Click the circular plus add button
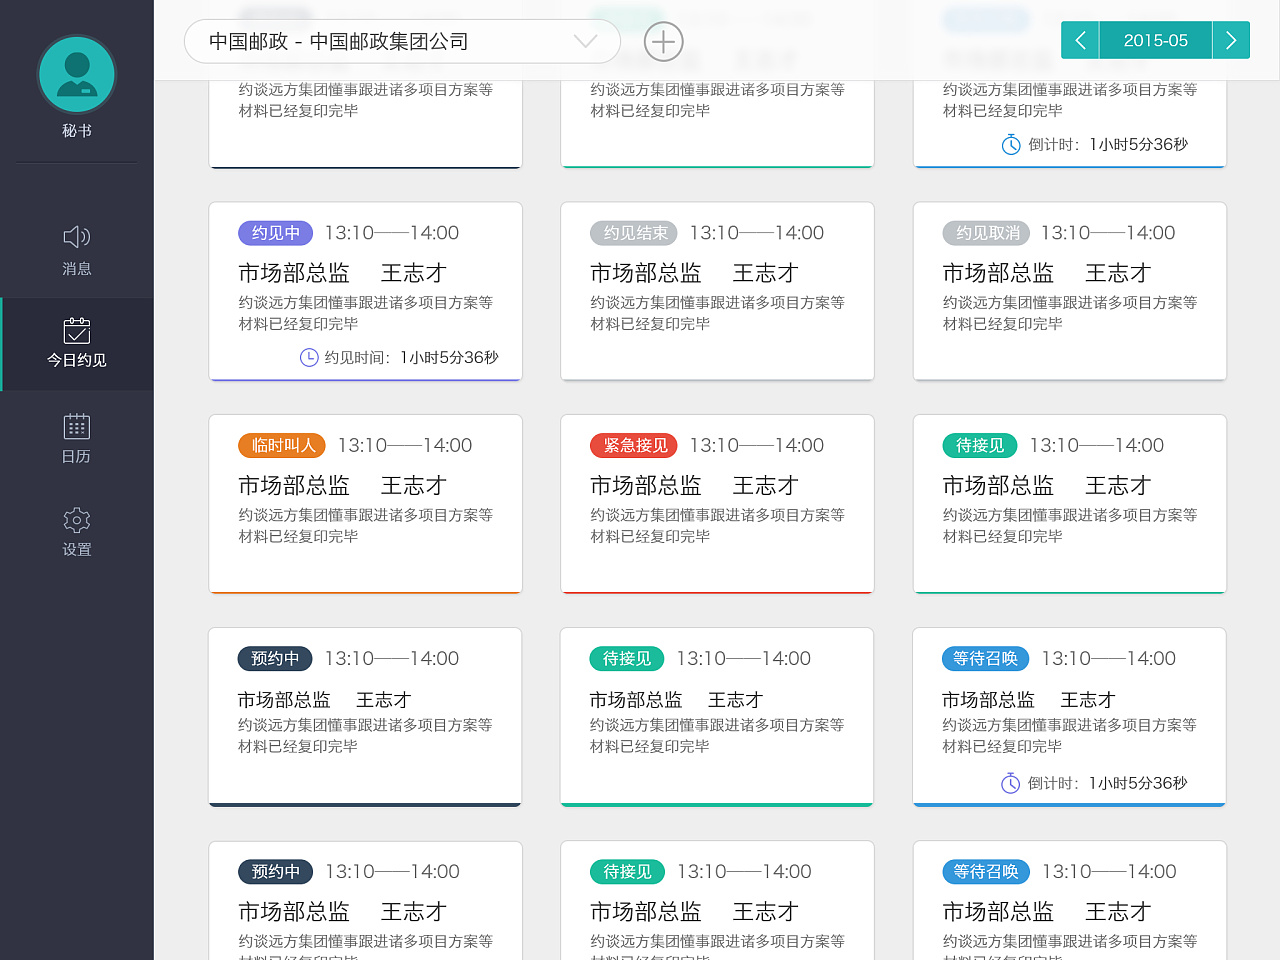1280x960 pixels. pos(663,41)
